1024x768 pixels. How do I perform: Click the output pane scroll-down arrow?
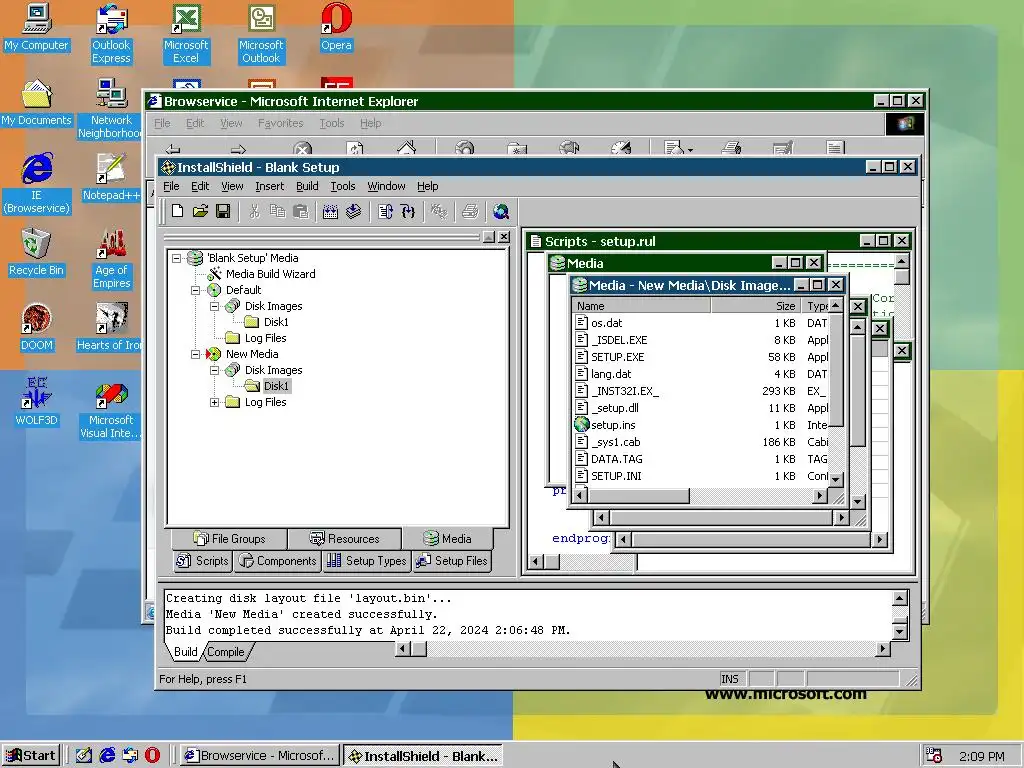pos(900,632)
